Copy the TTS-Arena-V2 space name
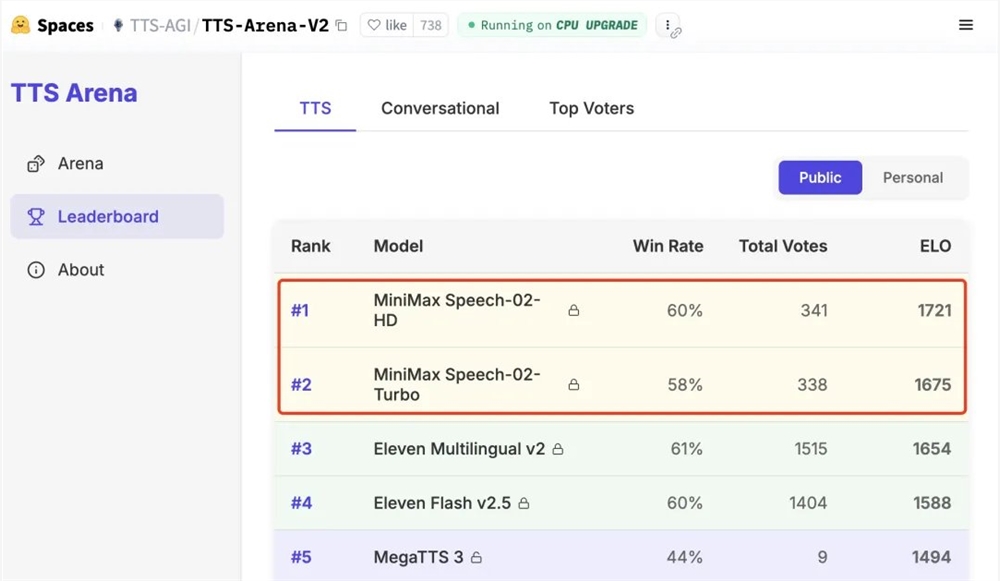Viewport: 1000px width, 581px height. pos(342,26)
